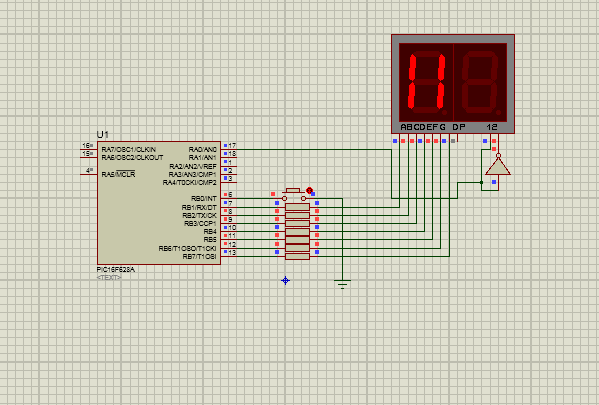Click pin 6 RB0/INT on the chip
Viewport: 599px width, 405px height.
[x=229, y=198]
